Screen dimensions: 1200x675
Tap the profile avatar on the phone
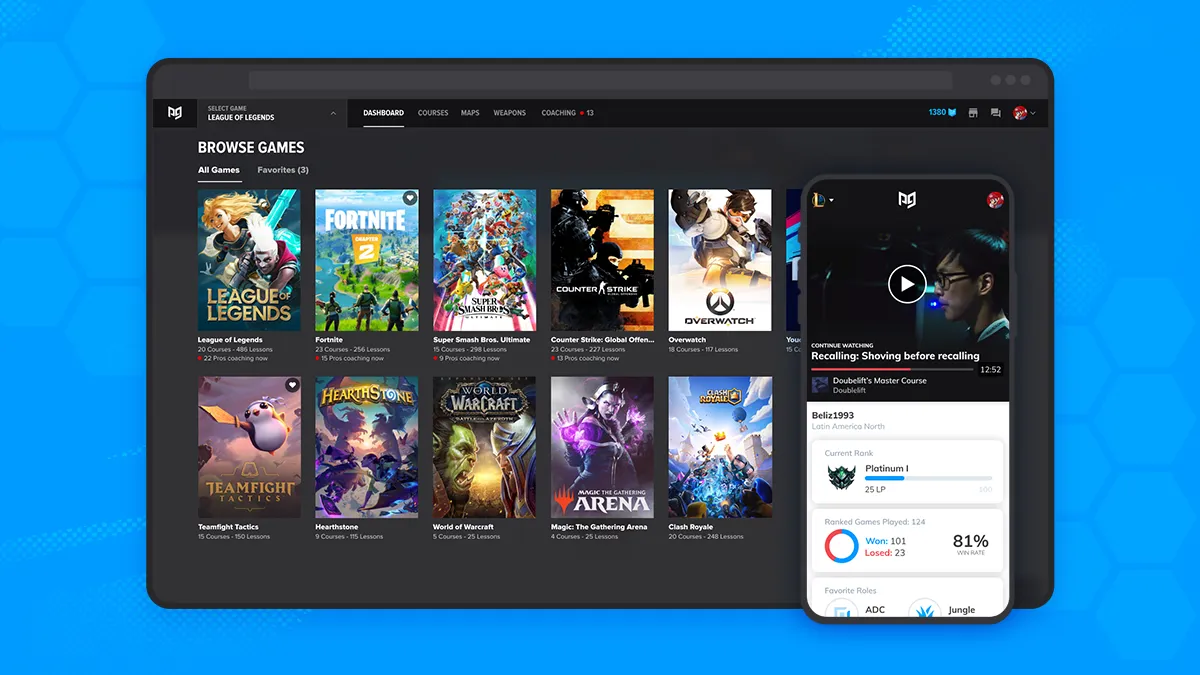coord(995,200)
